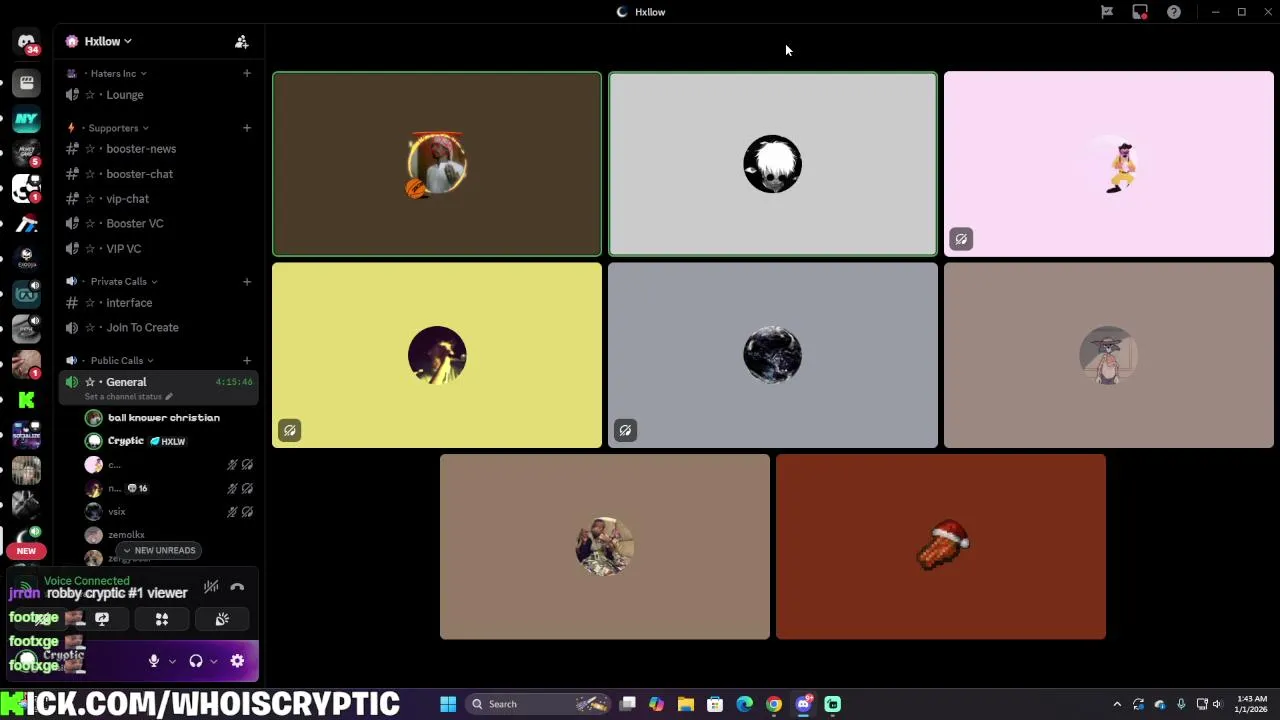Open Windows Start menu
Image resolution: width=1280 pixels, height=720 pixels.
pyautogui.click(x=448, y=704)
